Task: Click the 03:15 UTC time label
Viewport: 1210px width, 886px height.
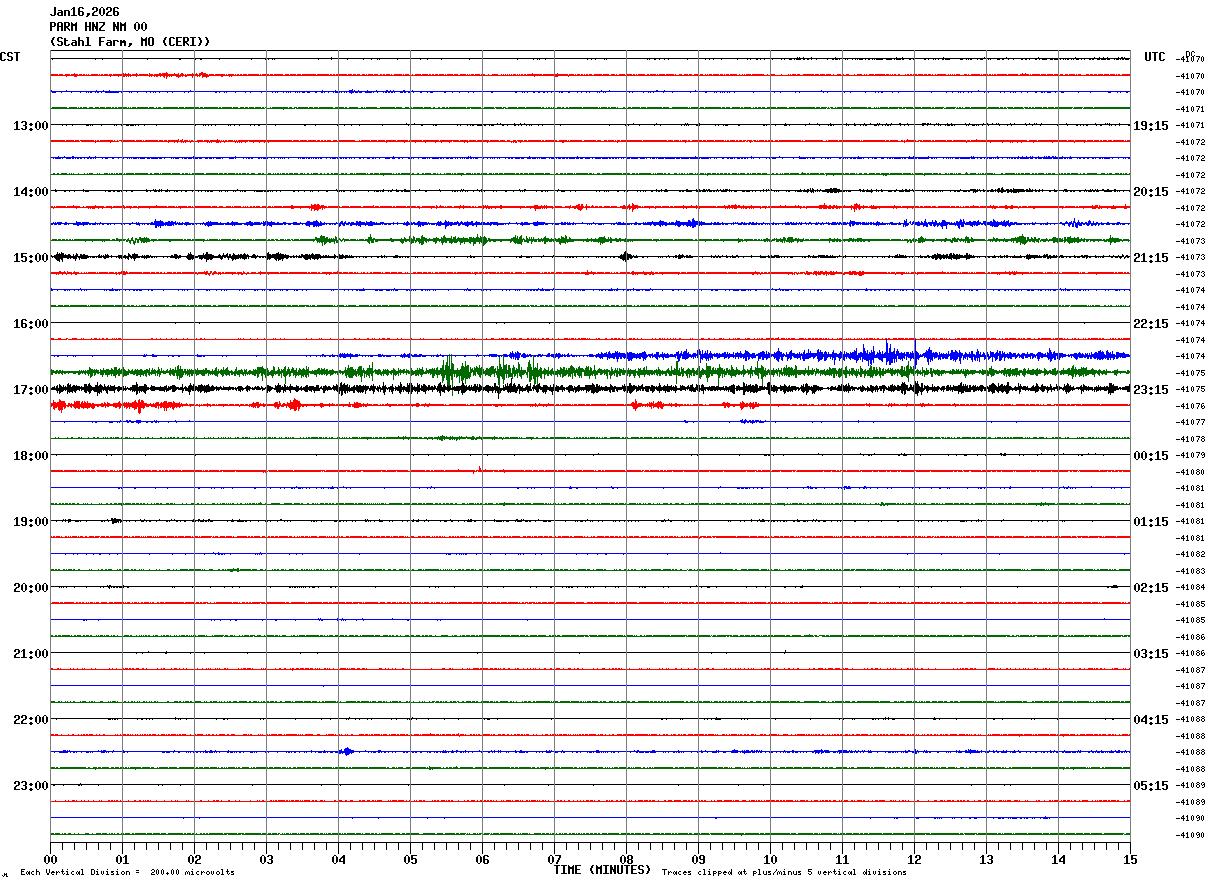Action: point(1151,654)
